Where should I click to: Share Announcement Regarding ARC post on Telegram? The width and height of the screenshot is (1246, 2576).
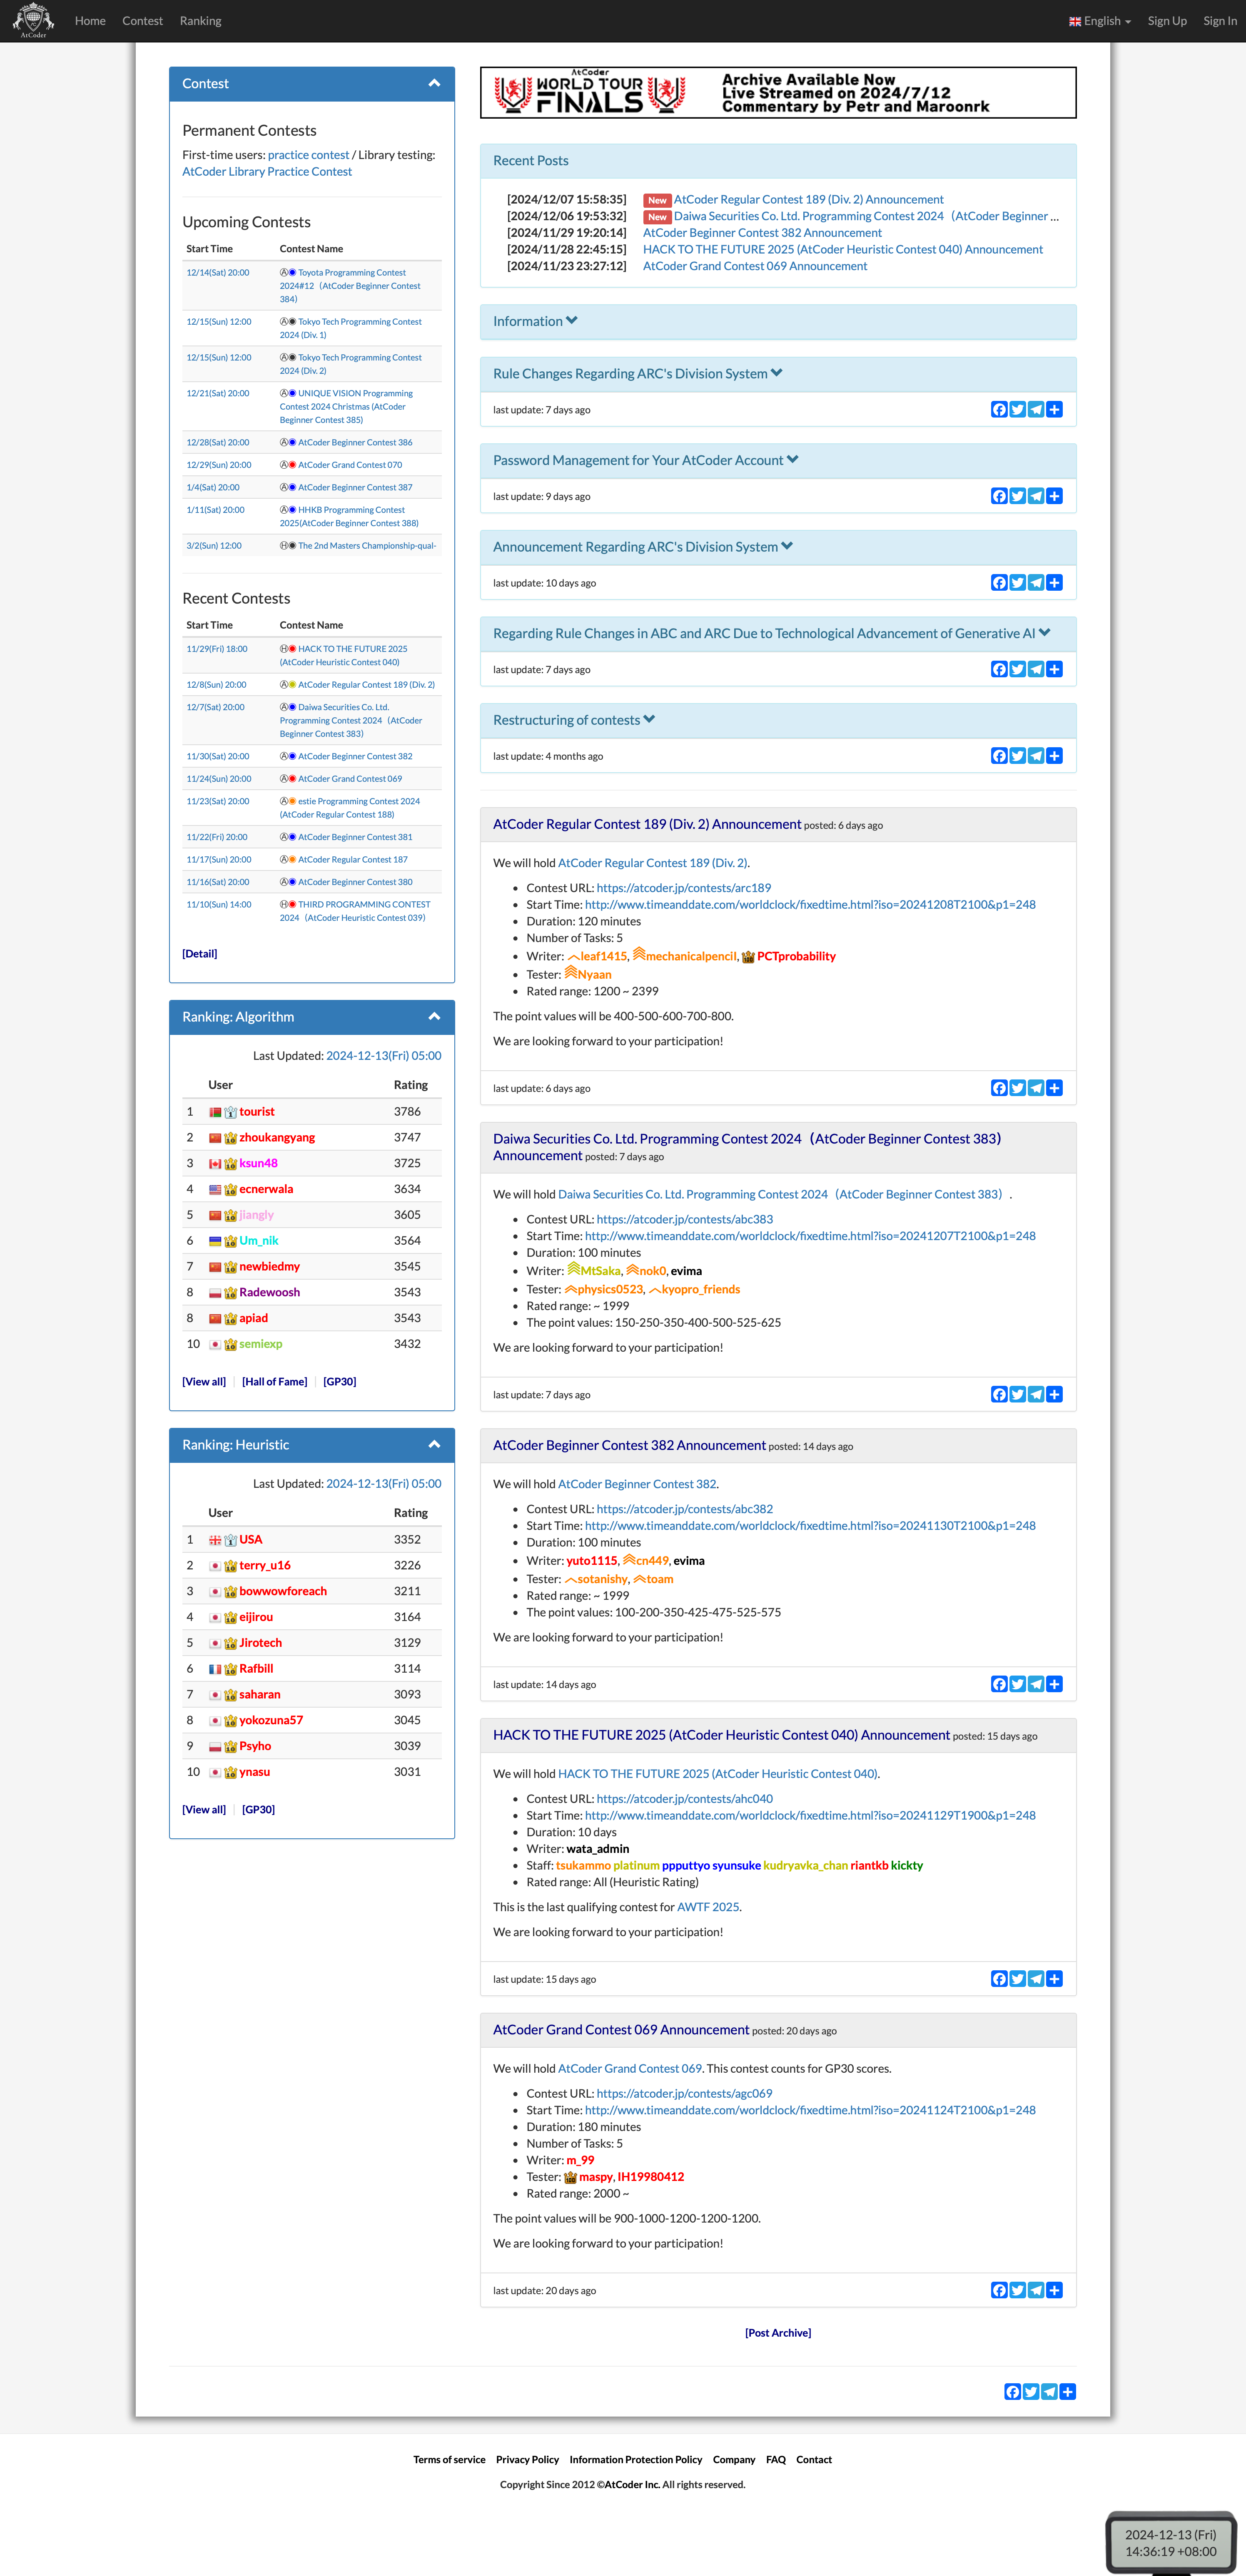(1036, 583)
